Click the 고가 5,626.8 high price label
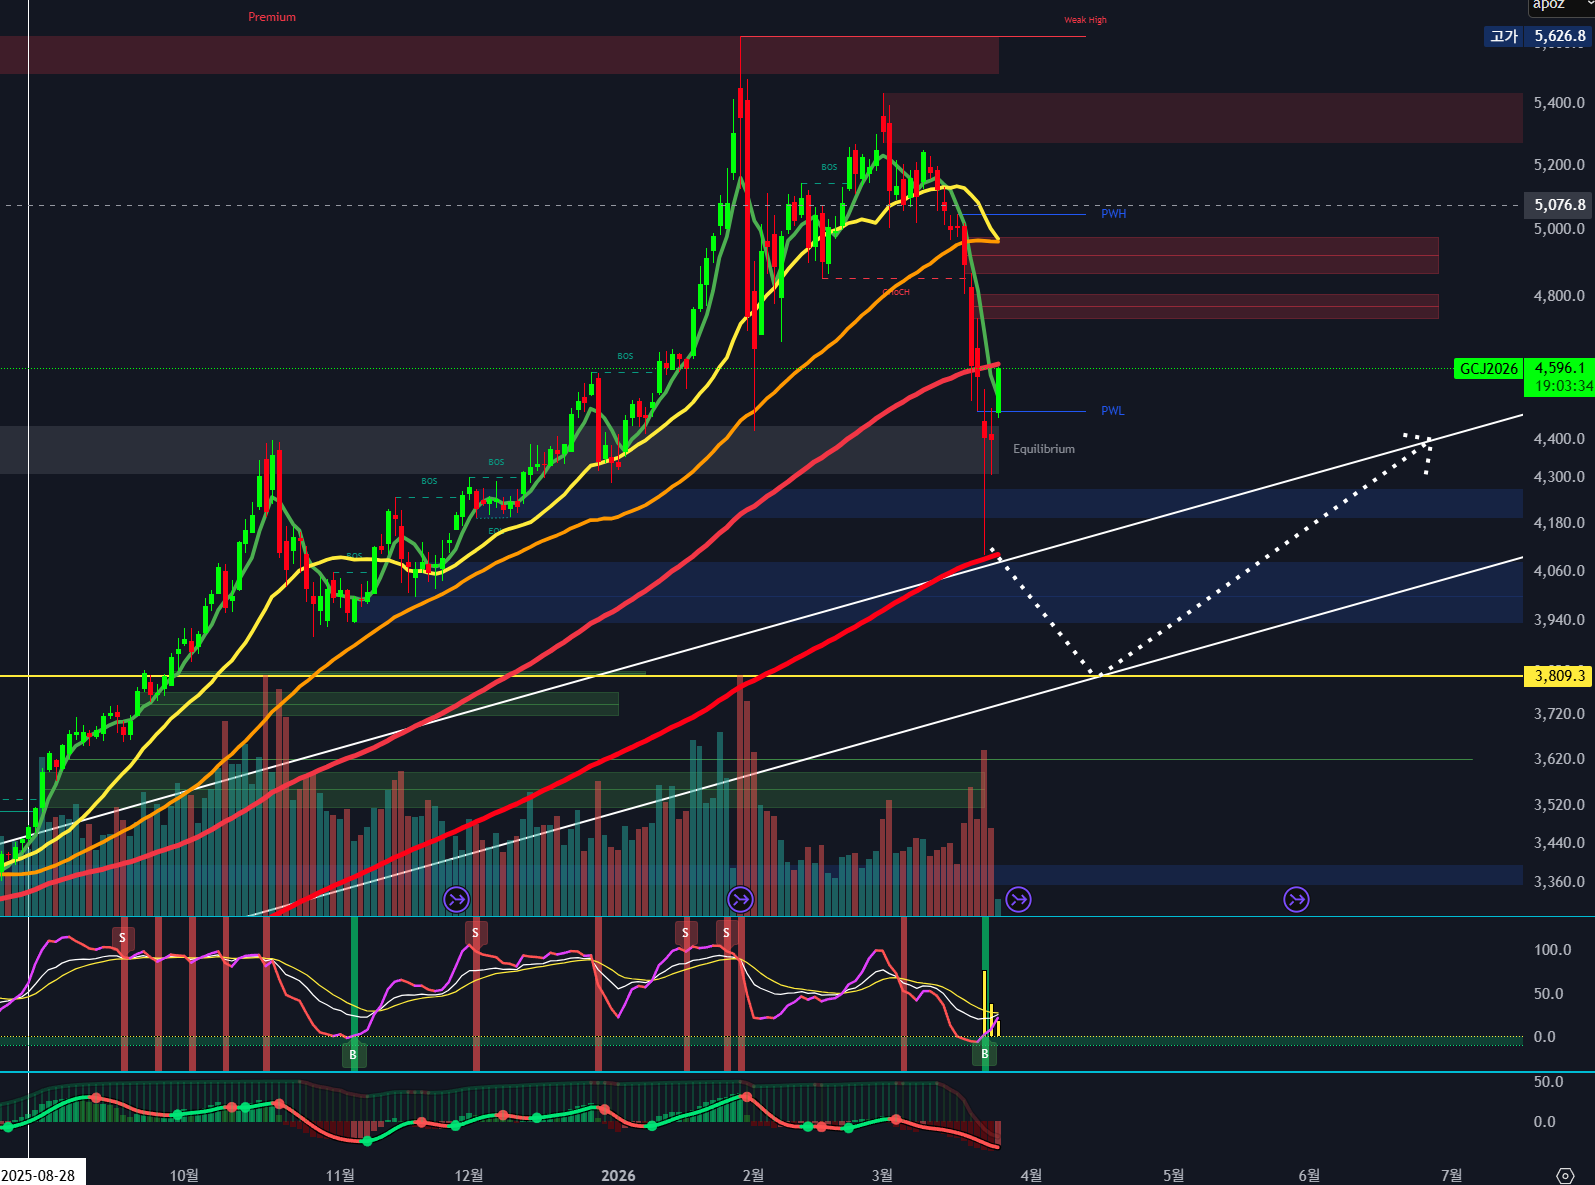 pos(1539,36)
